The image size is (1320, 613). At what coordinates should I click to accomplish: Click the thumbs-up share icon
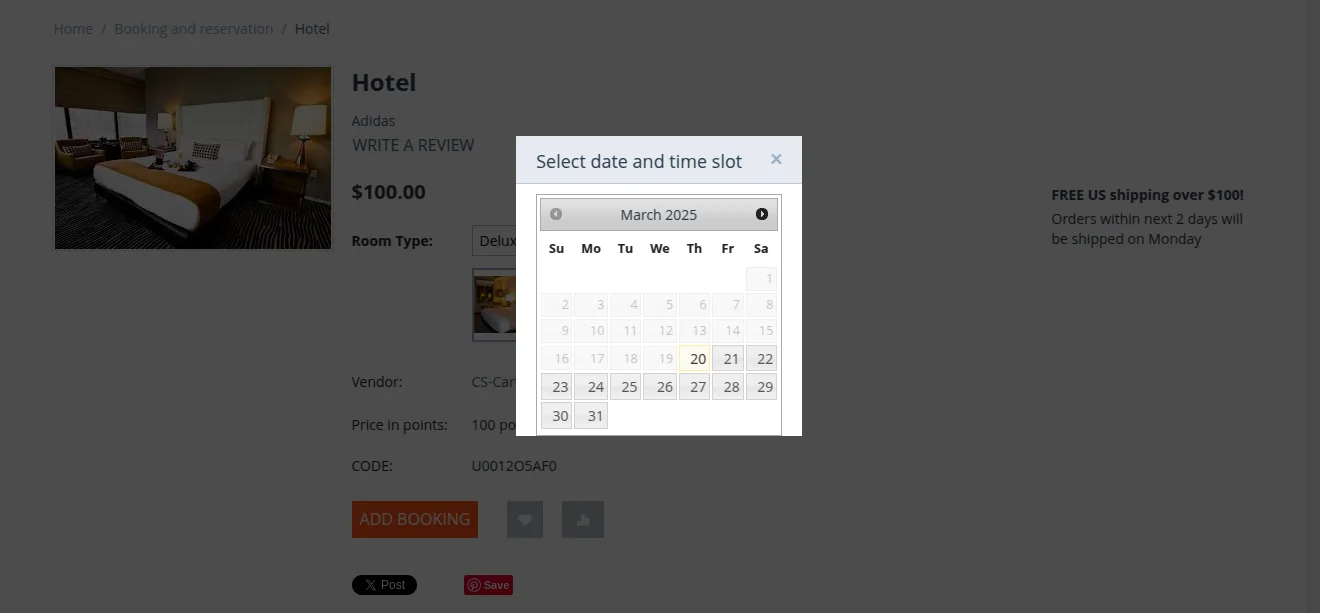(583, 519)
